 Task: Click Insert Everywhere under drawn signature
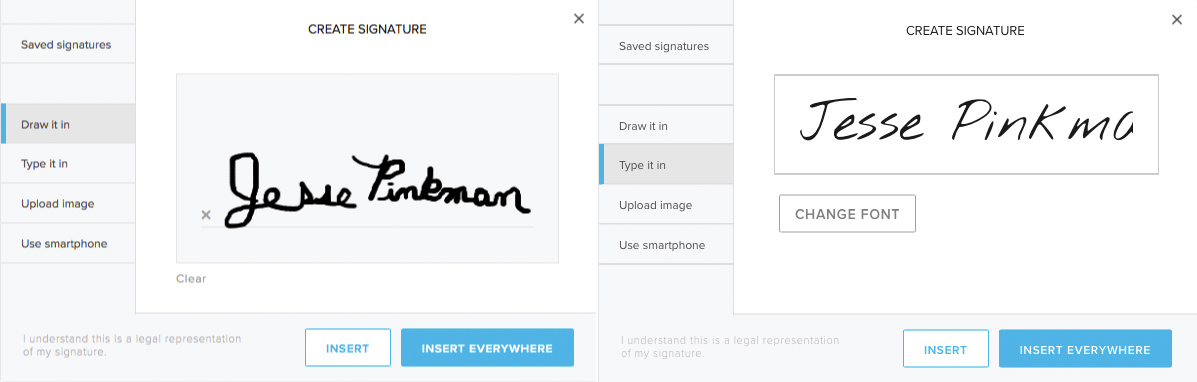(487, 348)
